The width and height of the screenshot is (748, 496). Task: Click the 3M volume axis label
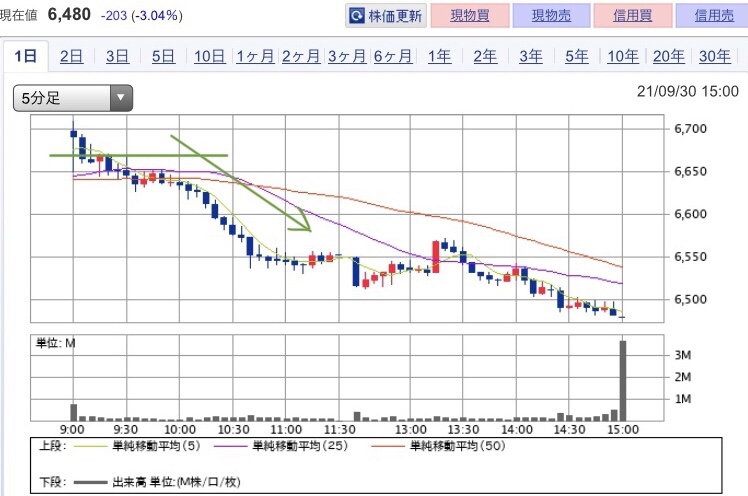click(x=683, y=355)
